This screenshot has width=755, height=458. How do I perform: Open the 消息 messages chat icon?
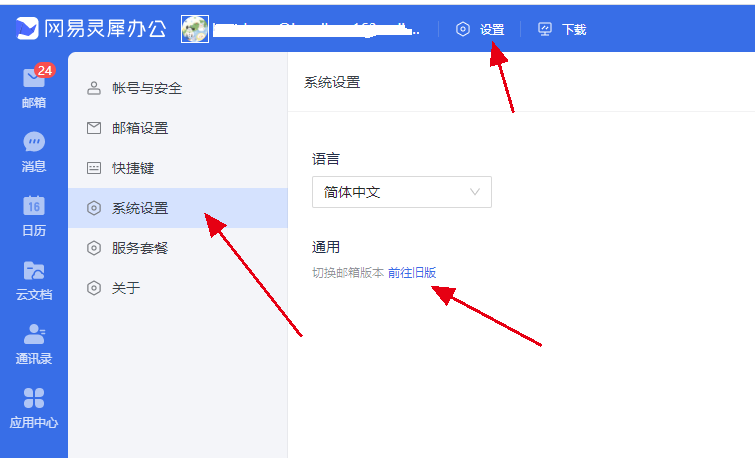click(34, 142)
